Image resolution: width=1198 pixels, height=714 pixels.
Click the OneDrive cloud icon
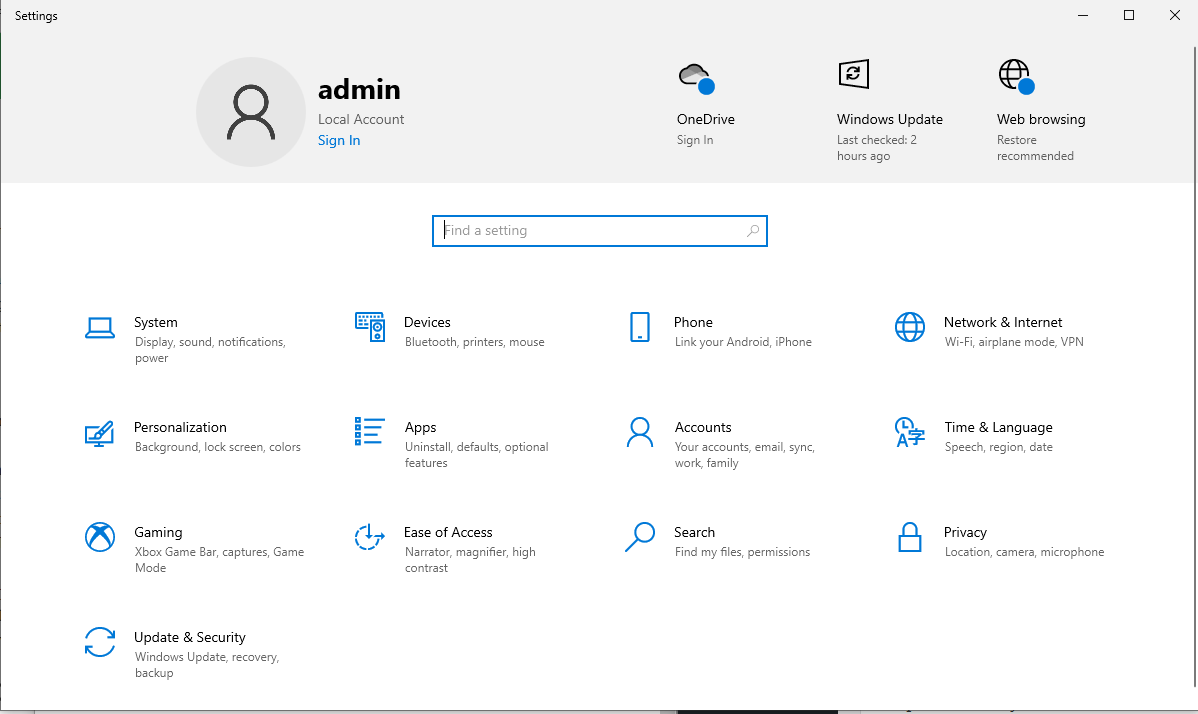(x=695, y=75)
